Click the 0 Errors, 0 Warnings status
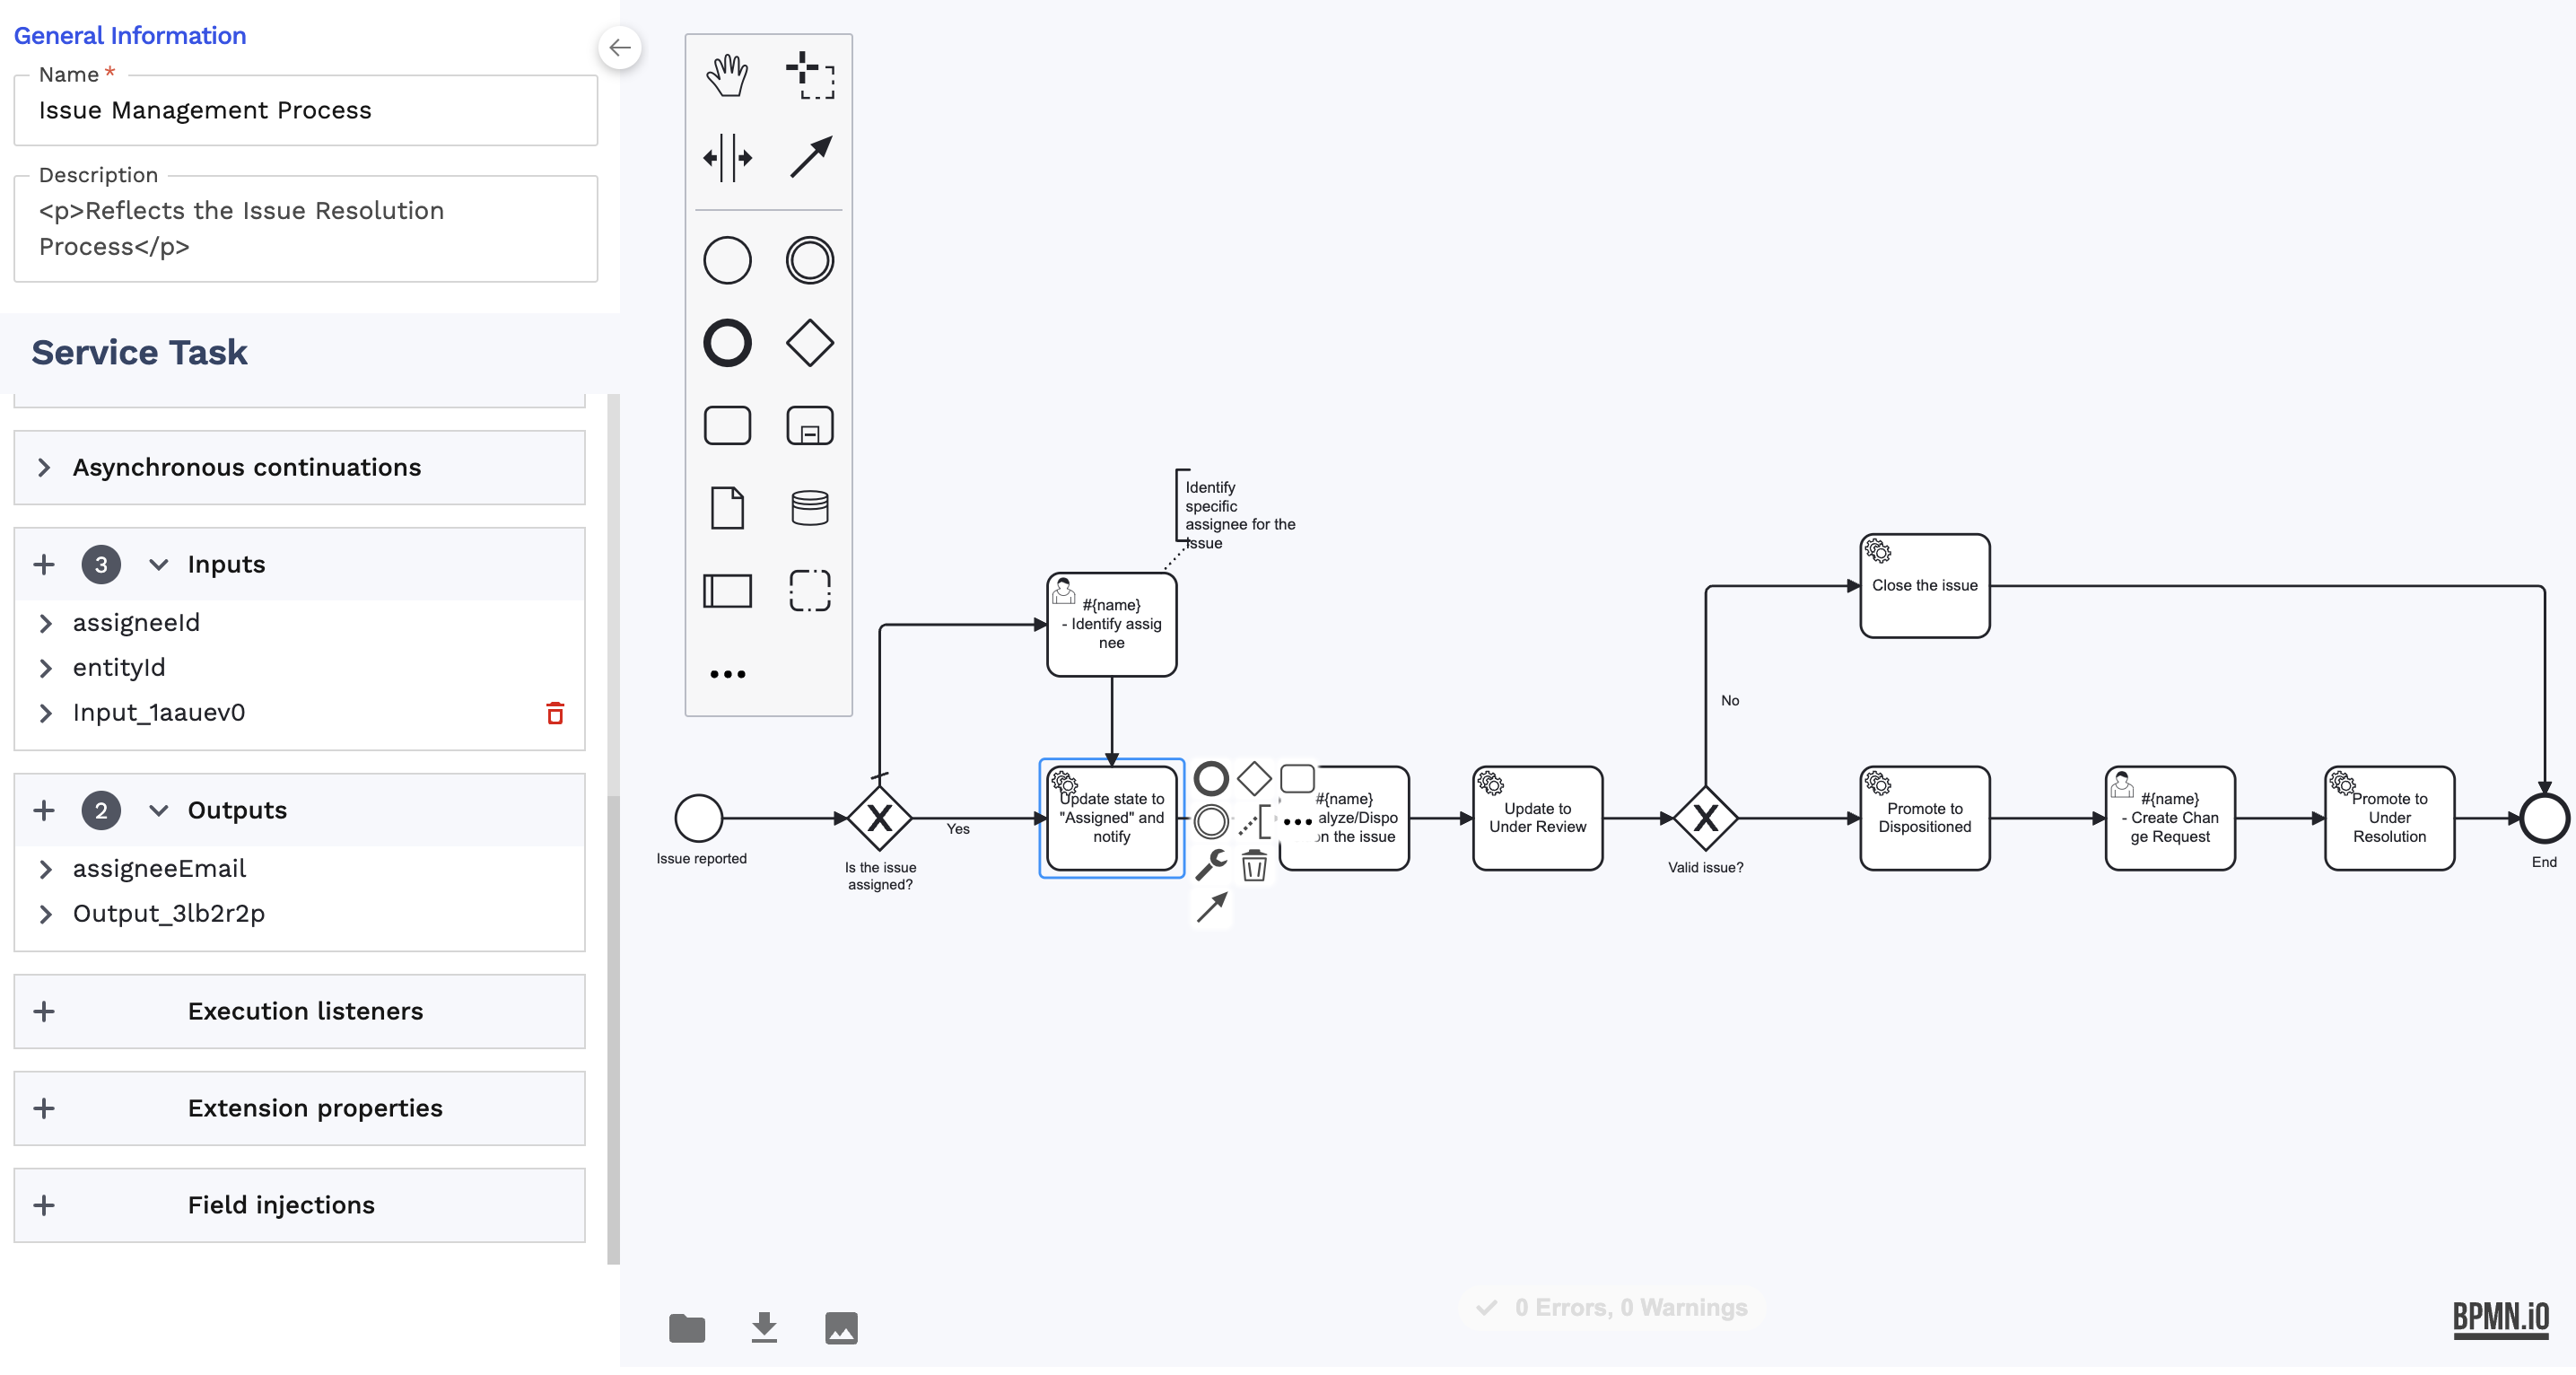Image resolution: width=2576 pixels, height=1375 pixels. pos(1613,1307)
